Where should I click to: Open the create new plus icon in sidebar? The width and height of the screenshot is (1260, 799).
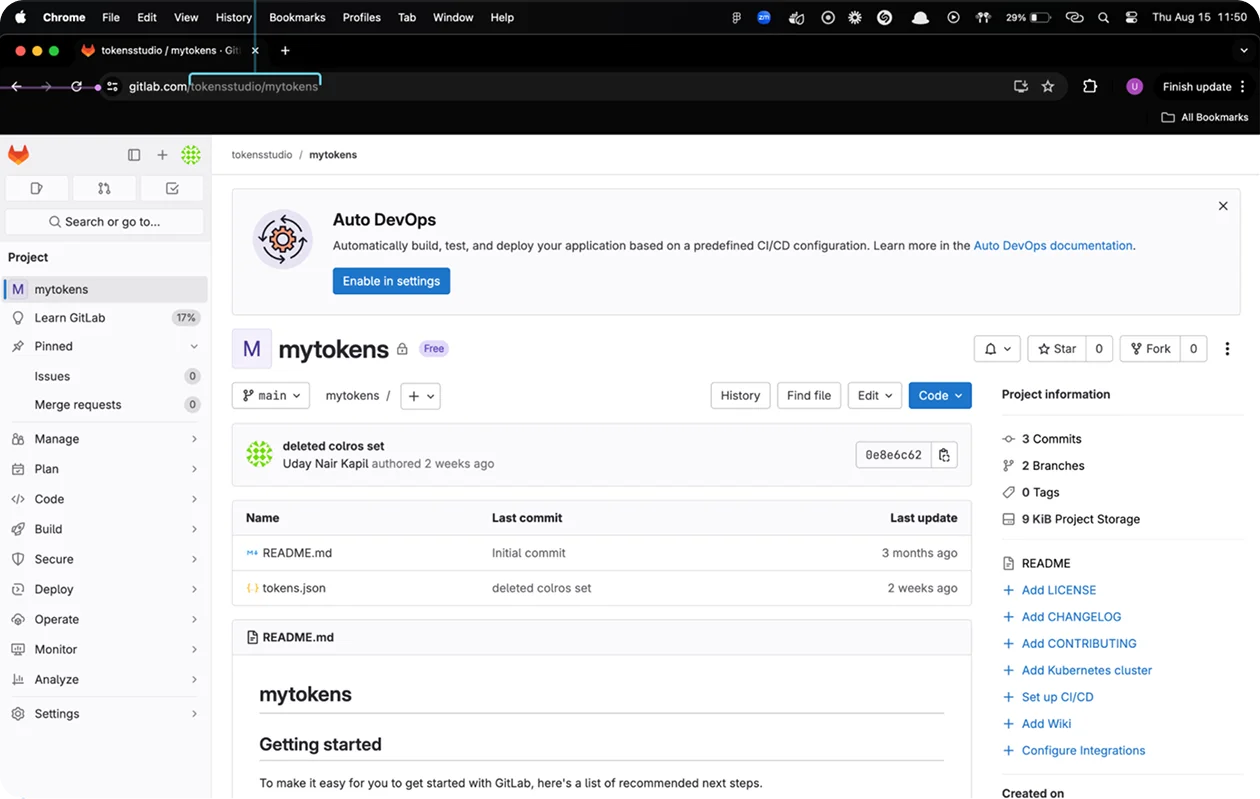(162, 155)
